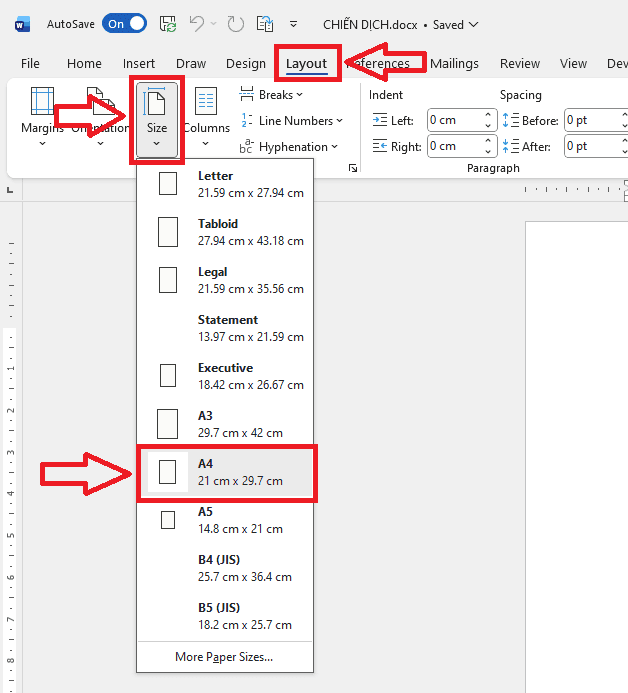Open the Margins tool
Viewport: 628px width, 693px height.
[x=42, y=114]
